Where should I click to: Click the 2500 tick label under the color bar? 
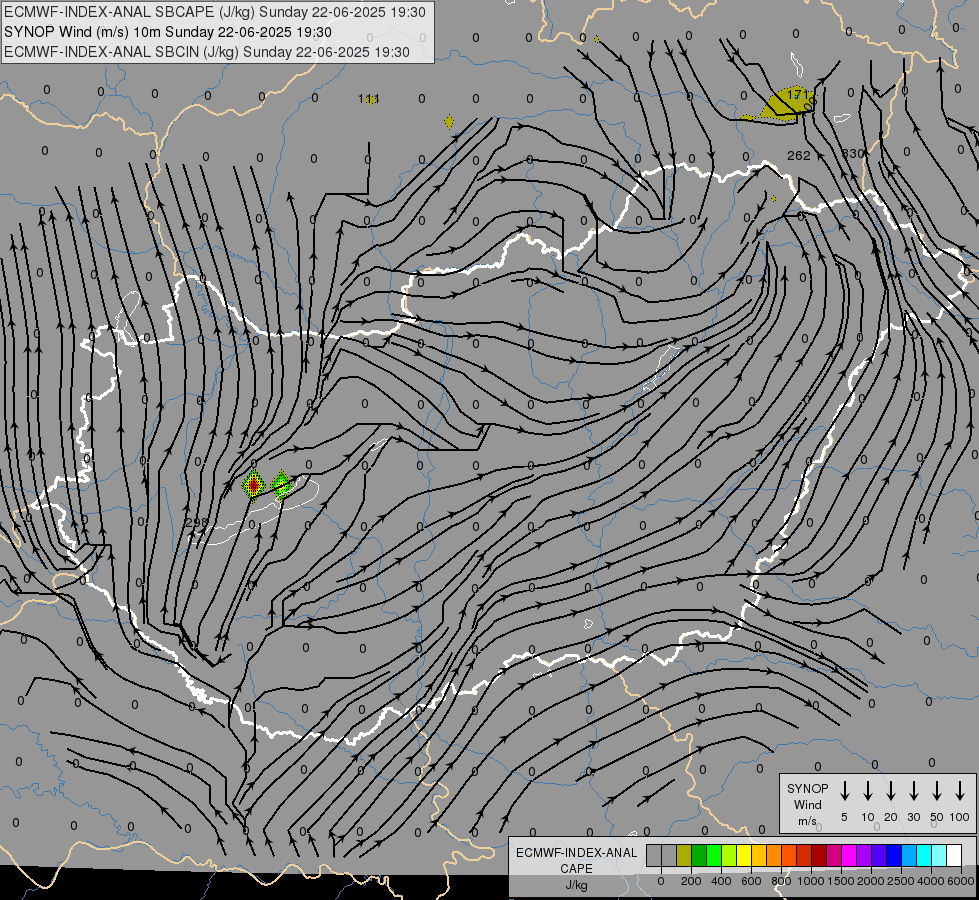point(901,881)
